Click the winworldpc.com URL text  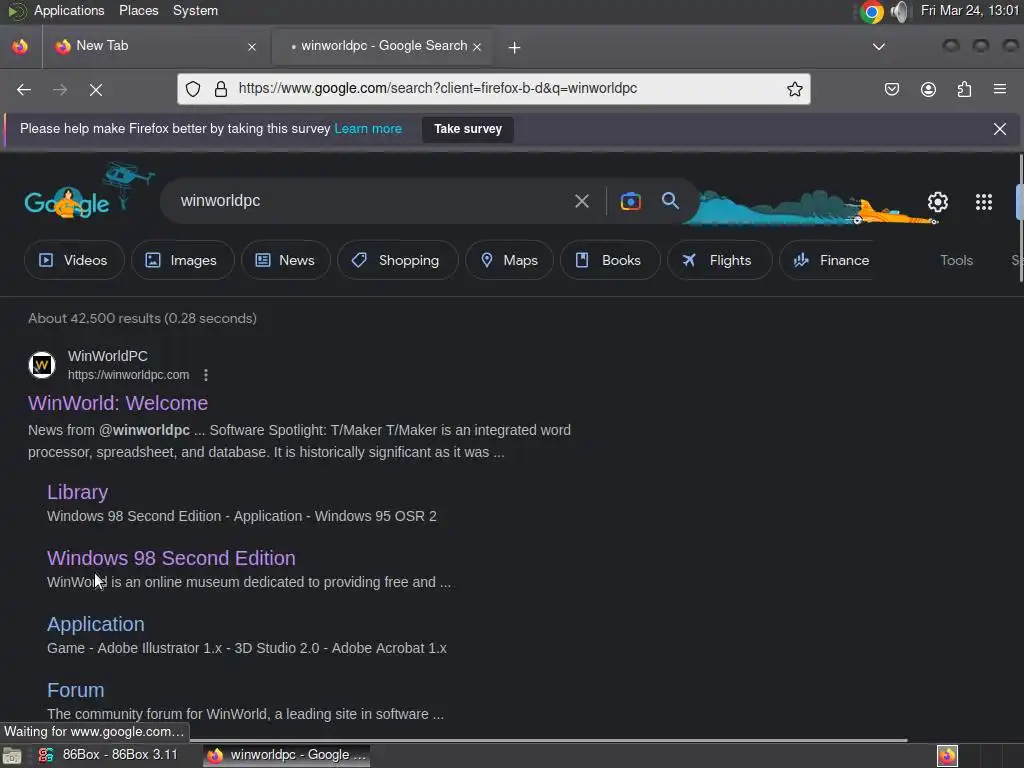(129, 375)
